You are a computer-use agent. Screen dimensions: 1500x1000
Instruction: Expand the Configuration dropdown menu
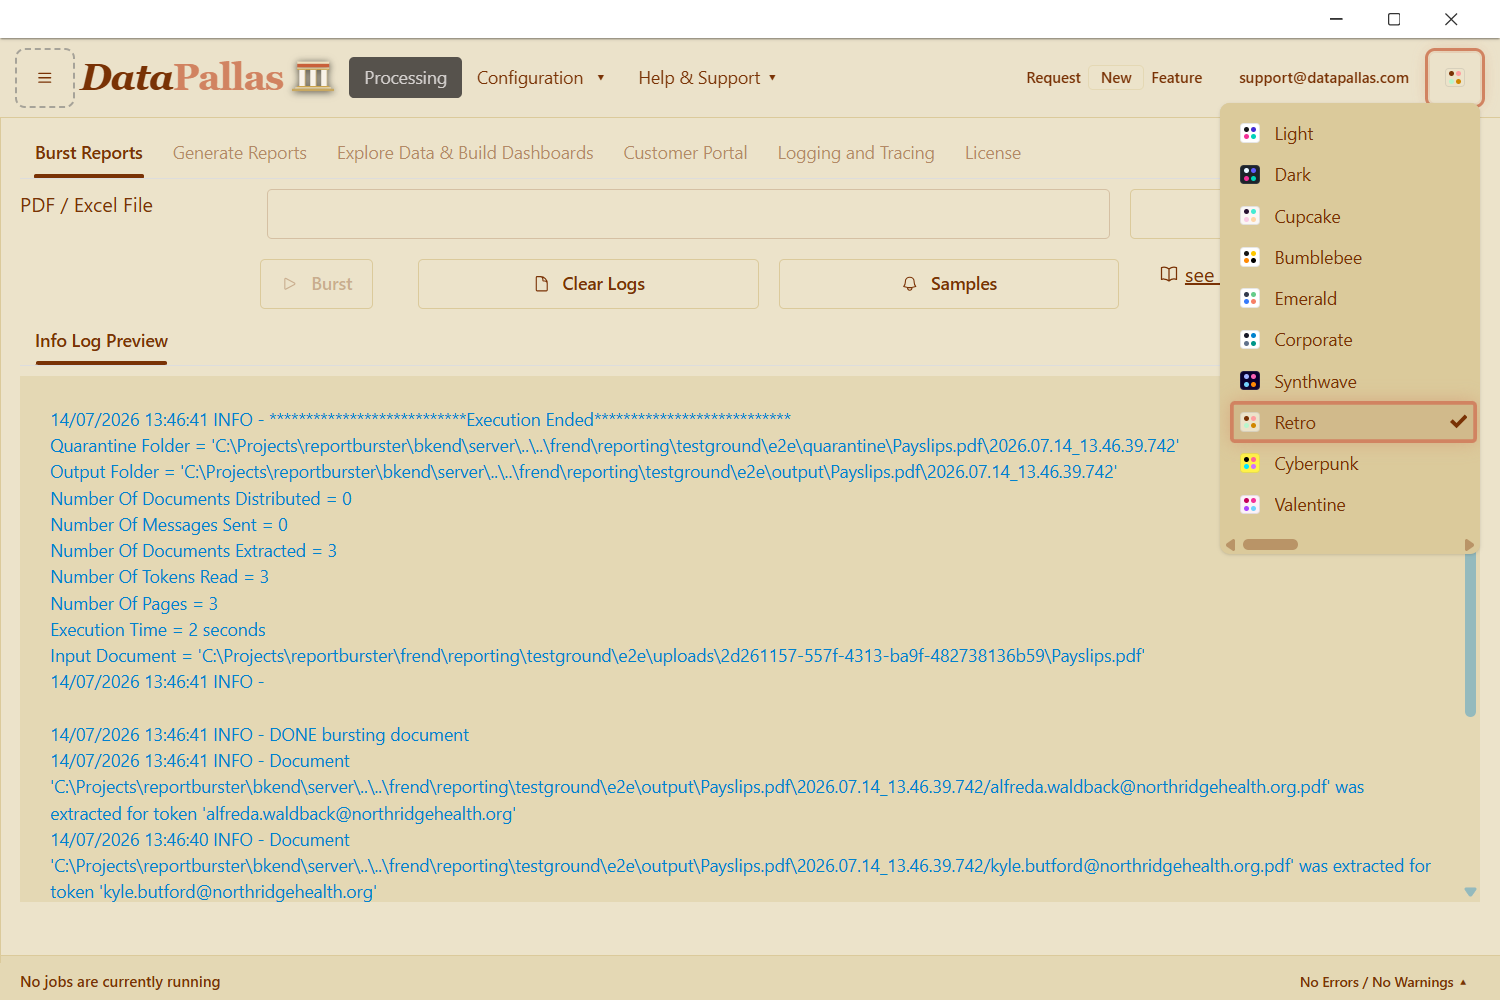pyautogui.click(x=540, y=78)
